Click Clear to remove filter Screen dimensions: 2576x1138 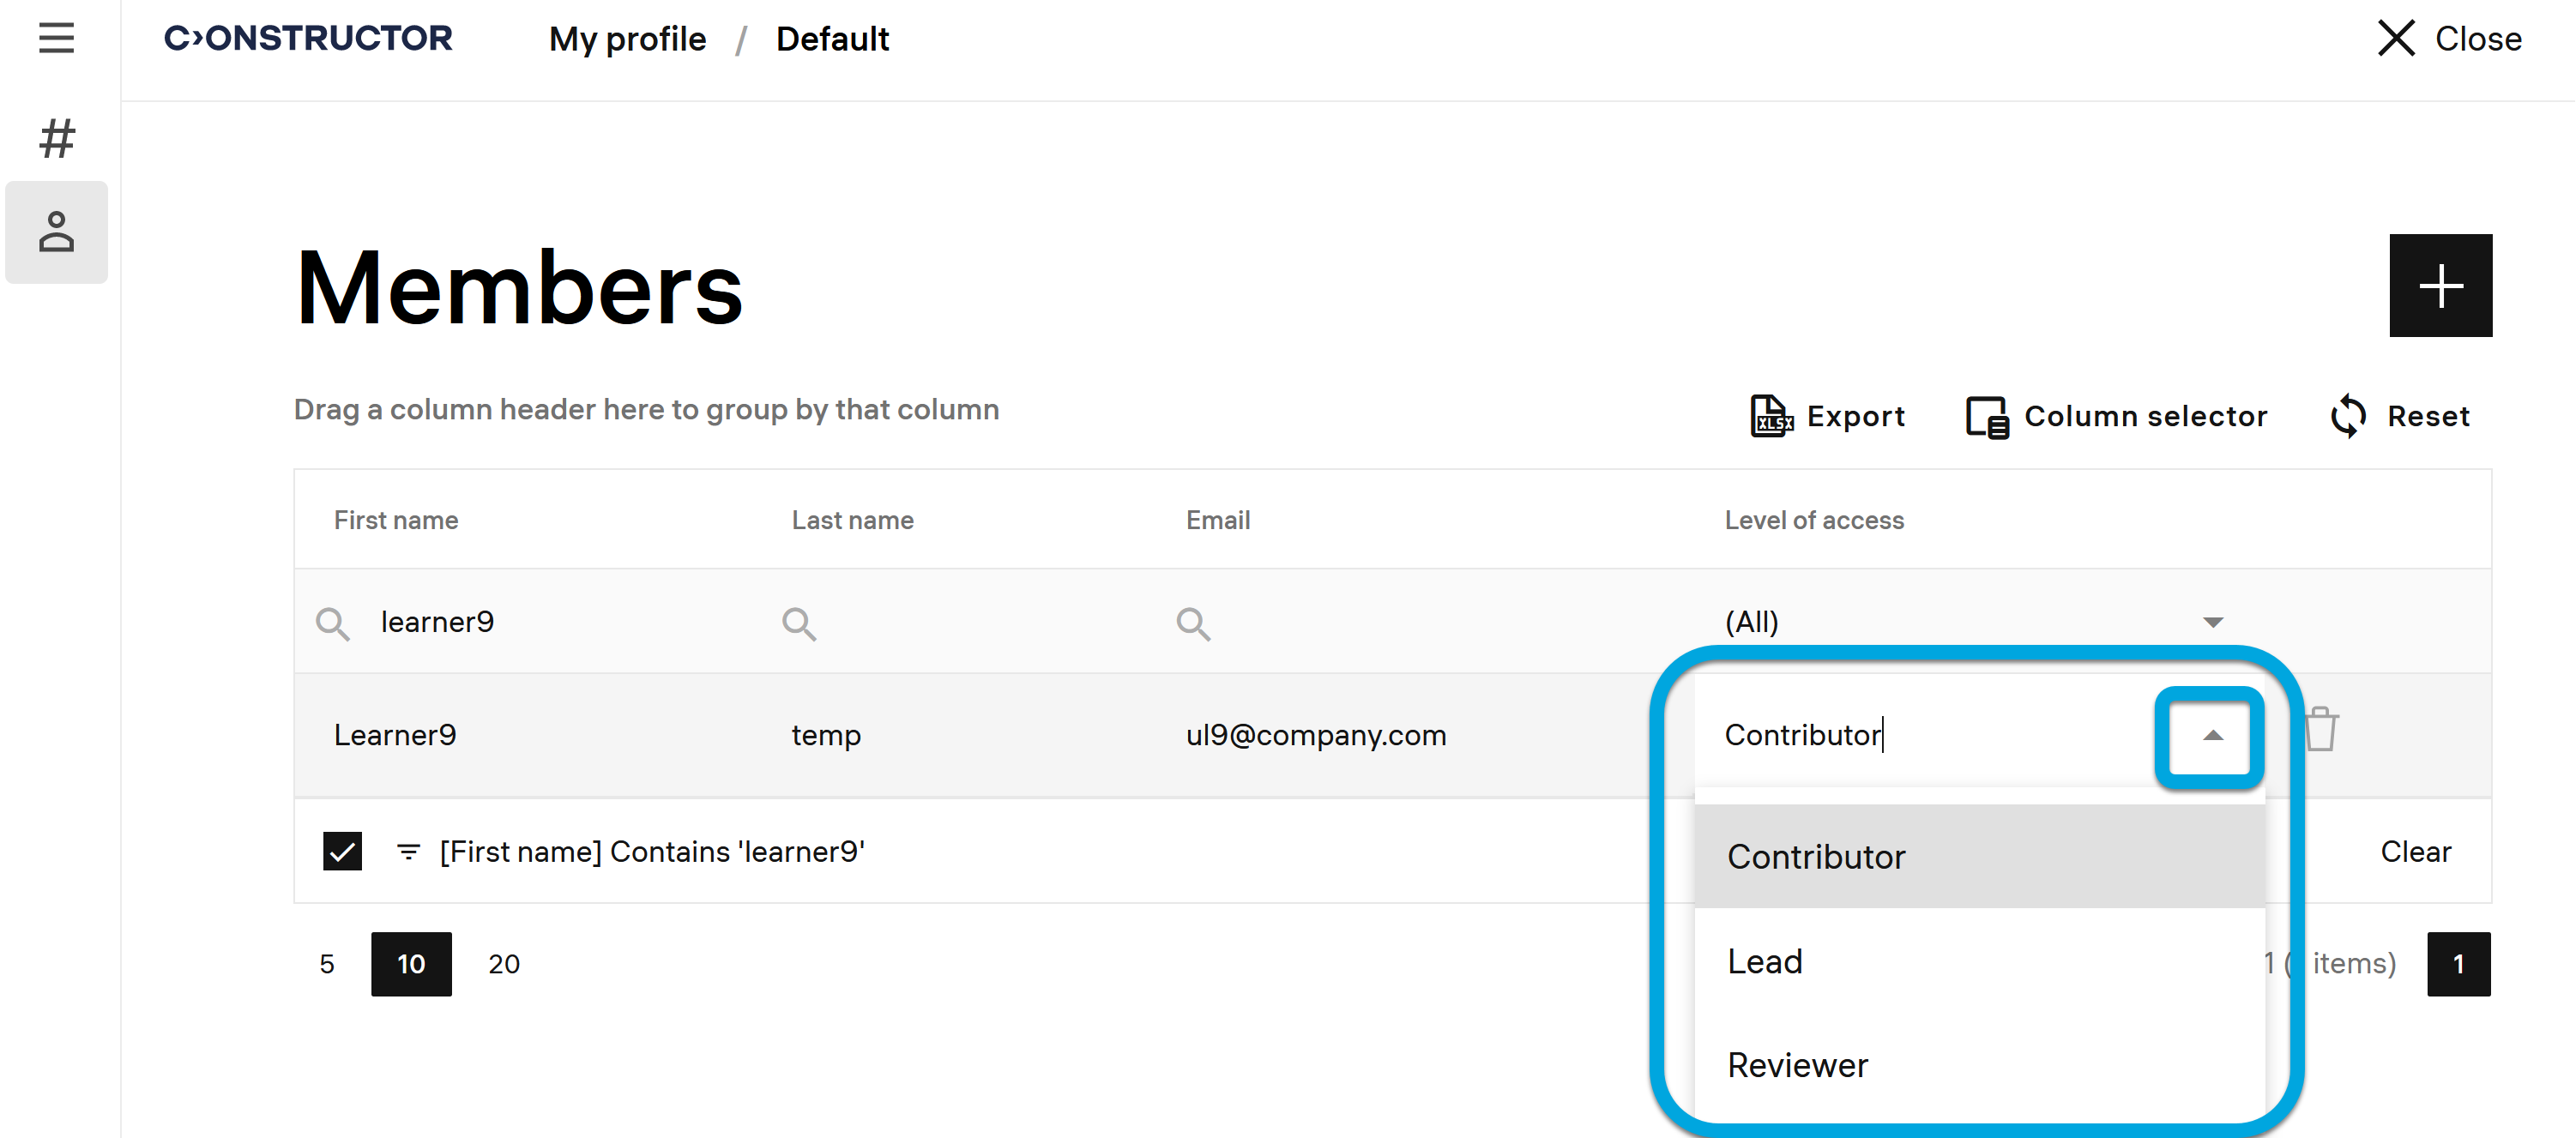[2414, 851]
